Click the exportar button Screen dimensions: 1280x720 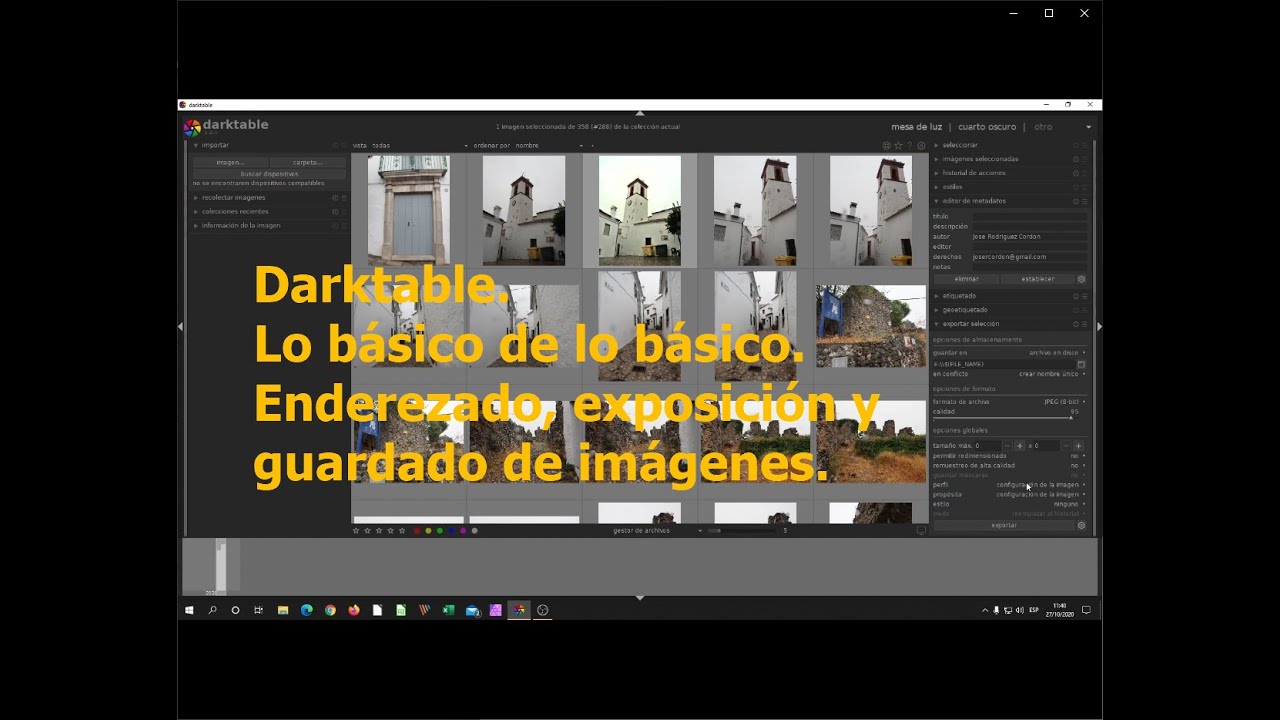[1004, 525]
